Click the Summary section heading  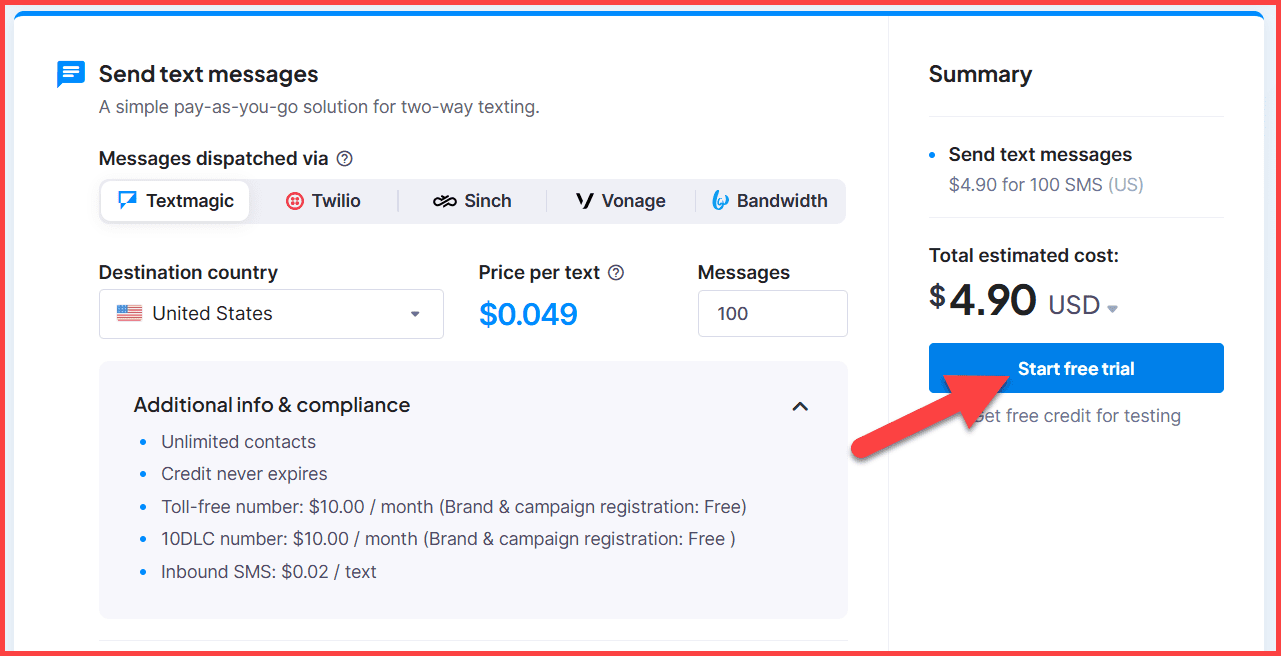click(x=980, y=74)
